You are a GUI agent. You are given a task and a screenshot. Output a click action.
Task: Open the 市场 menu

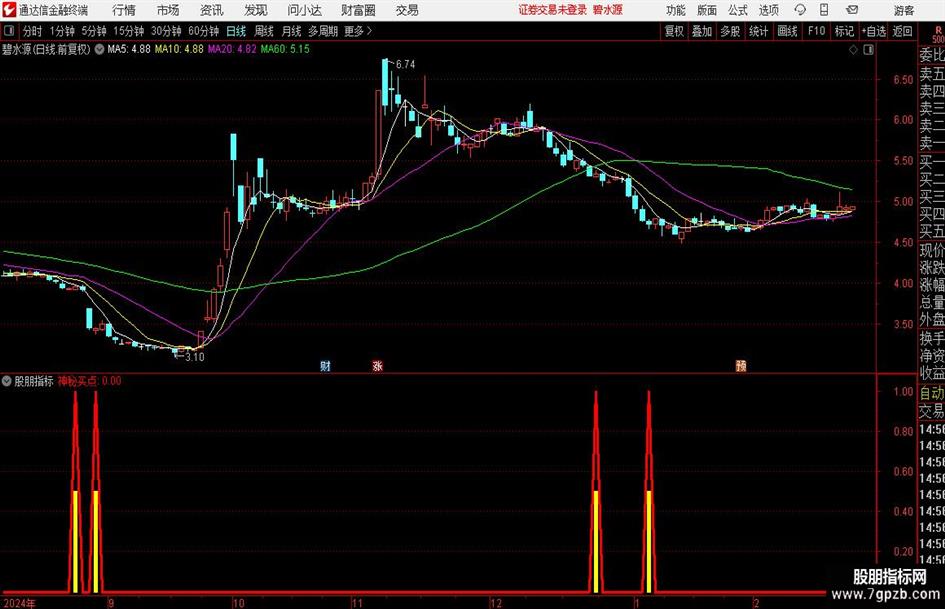[x=168, y=10]
